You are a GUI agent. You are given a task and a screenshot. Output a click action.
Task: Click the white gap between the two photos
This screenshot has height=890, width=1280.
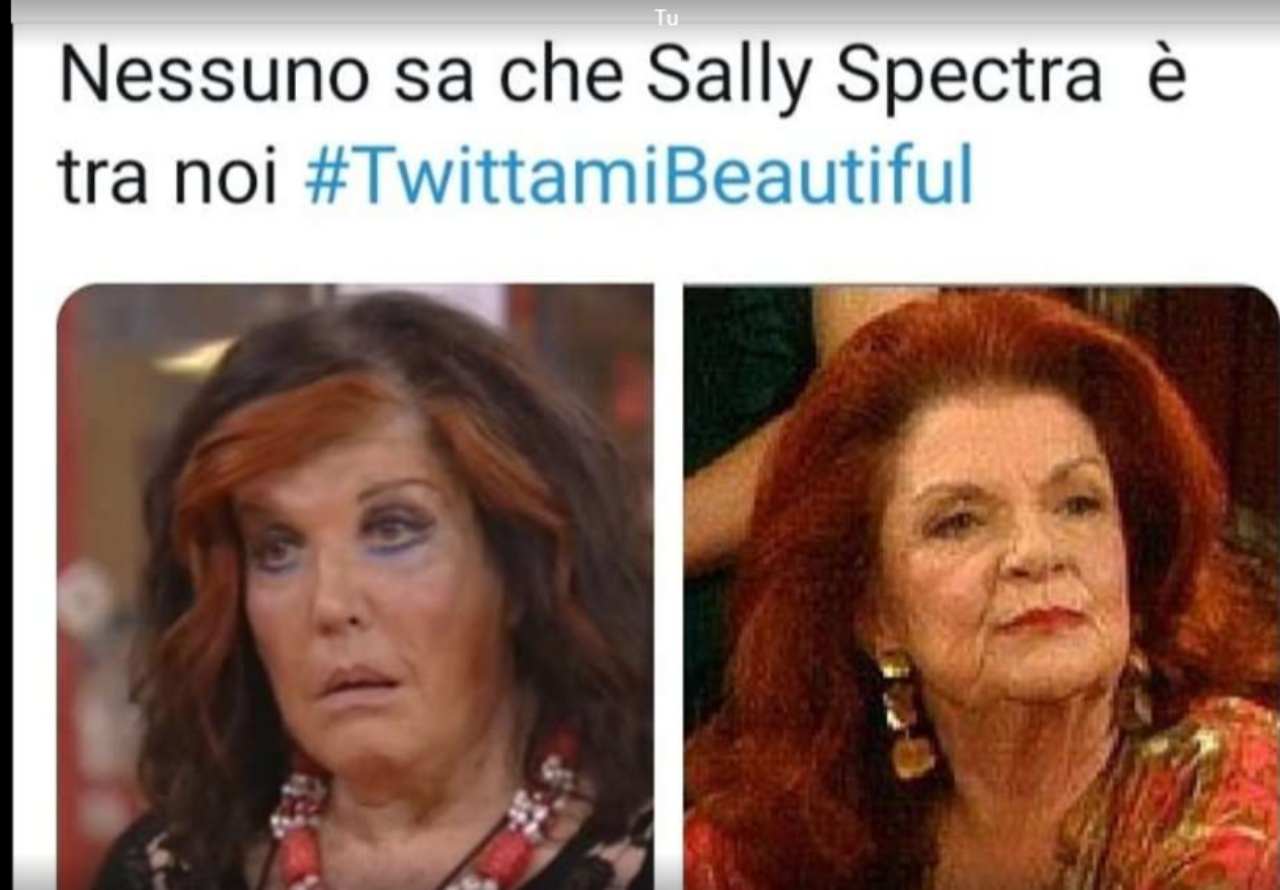669,586
